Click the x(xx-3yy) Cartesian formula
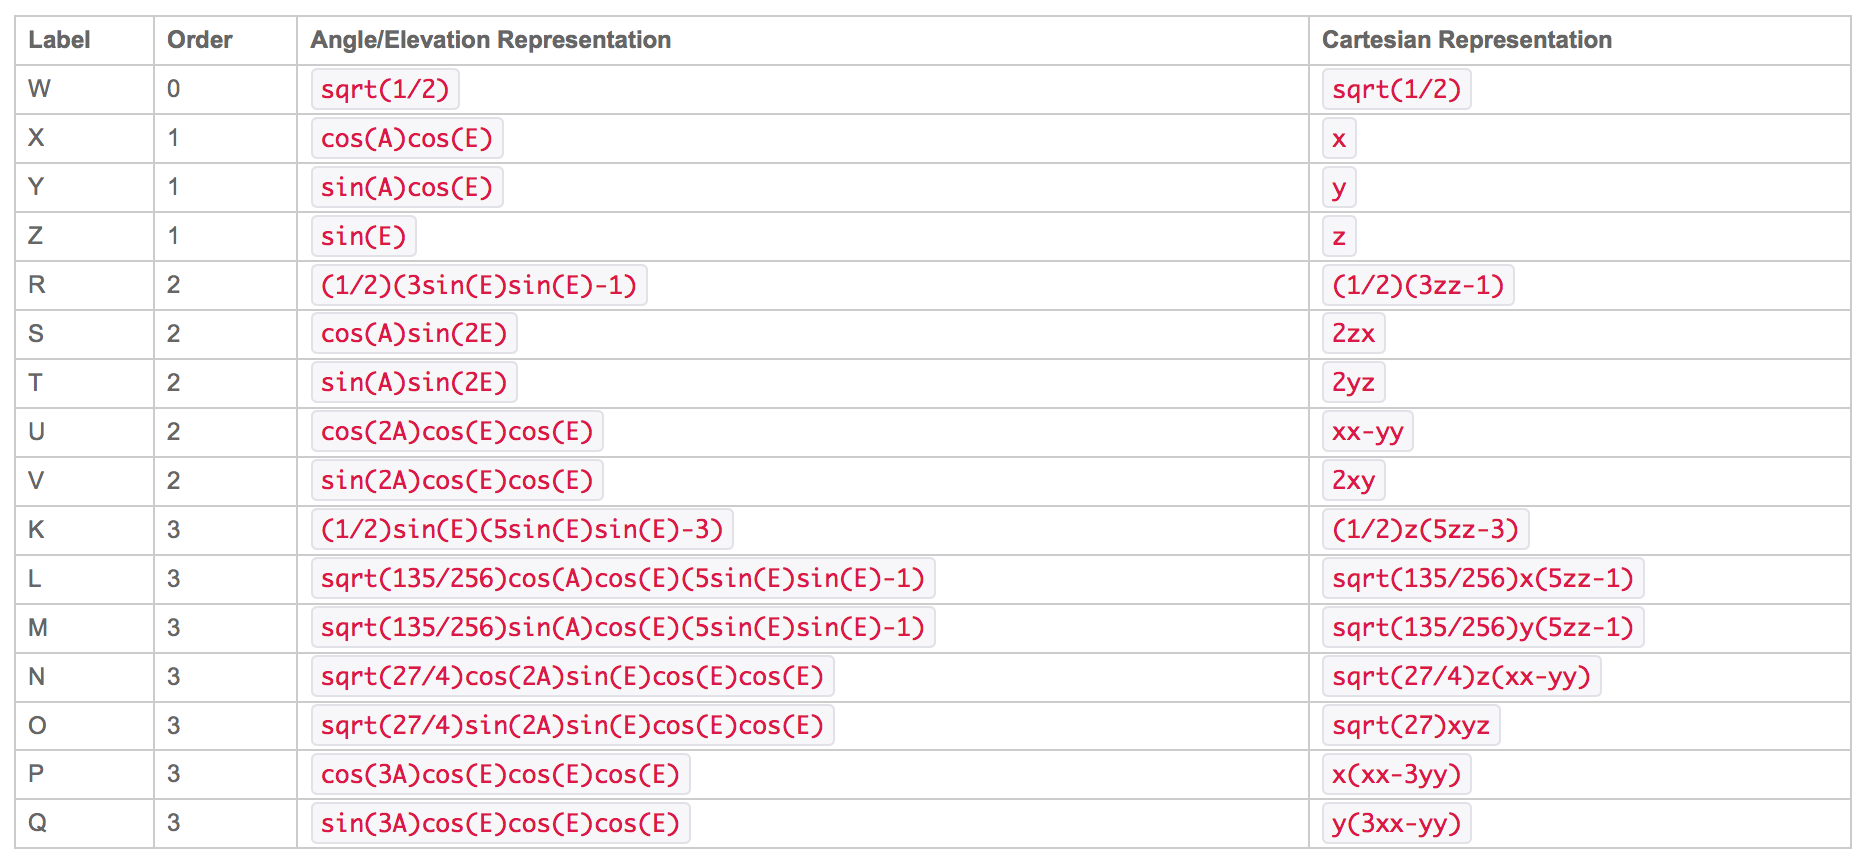This screenshot has width=1868, height=862. 1396,774
